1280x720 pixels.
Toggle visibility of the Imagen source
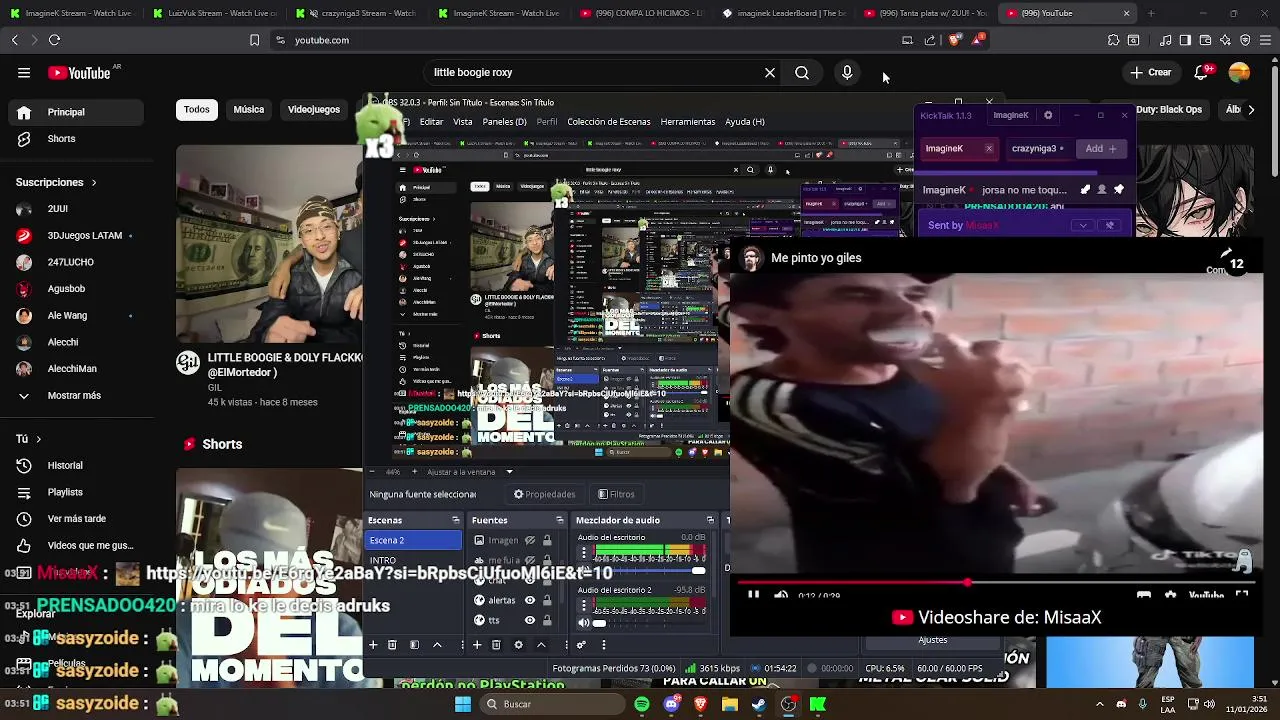[x=530, y=541]
